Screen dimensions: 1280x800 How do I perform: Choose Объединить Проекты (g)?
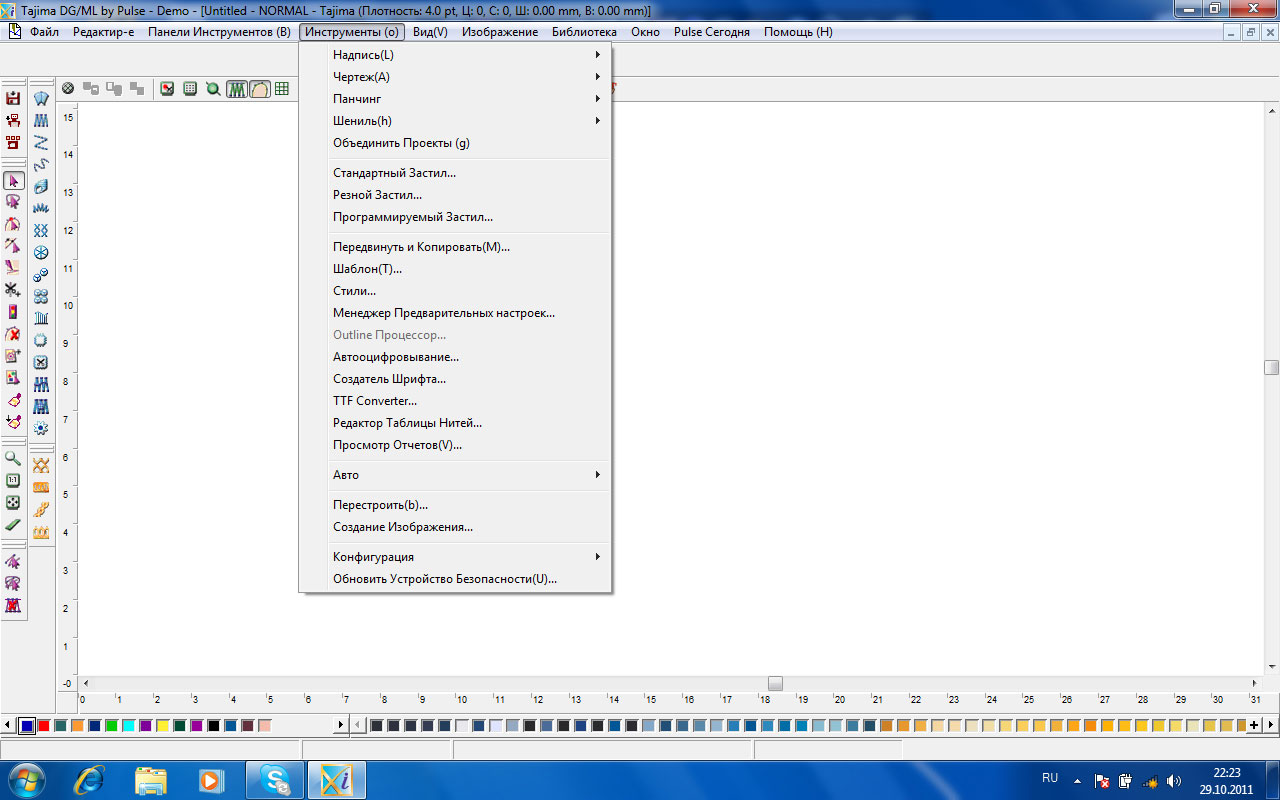pos(455,143)
